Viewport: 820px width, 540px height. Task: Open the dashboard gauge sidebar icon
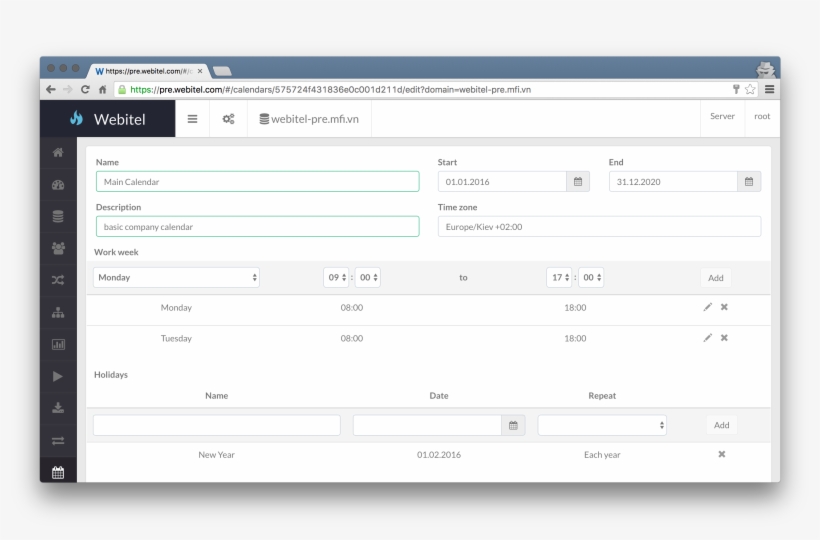58,185
